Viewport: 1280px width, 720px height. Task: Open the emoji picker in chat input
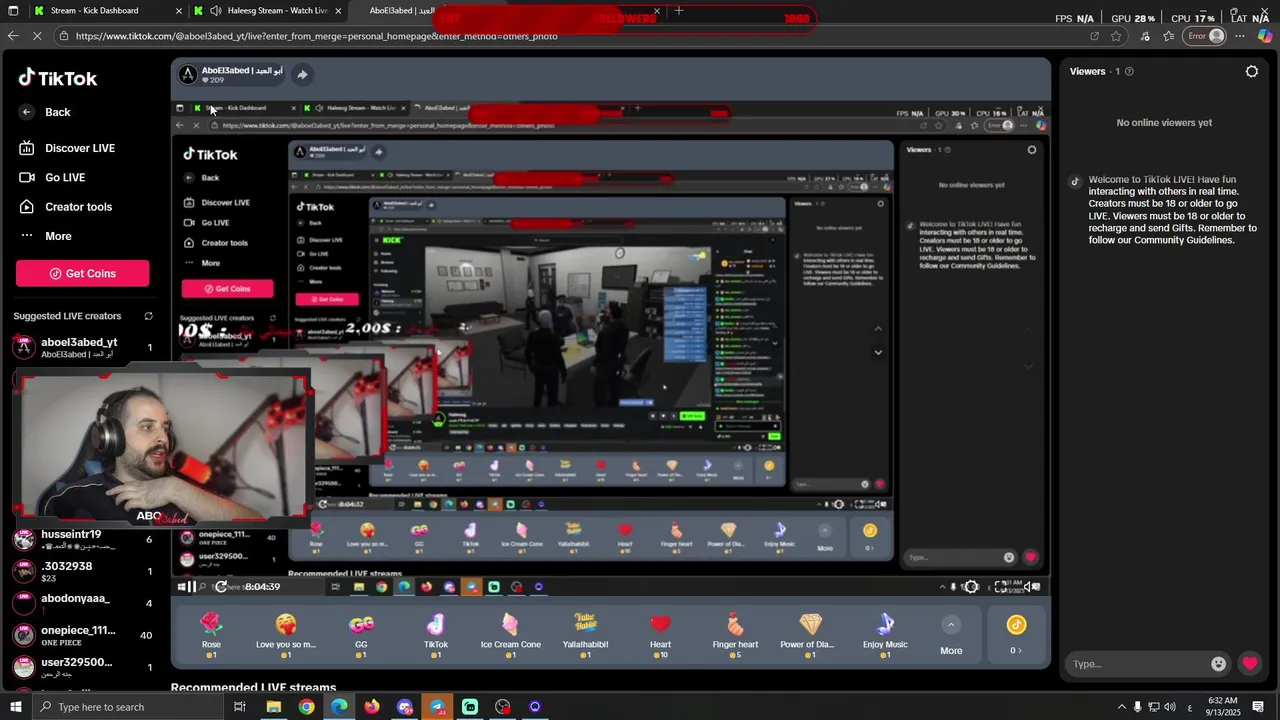[1218, 664]
